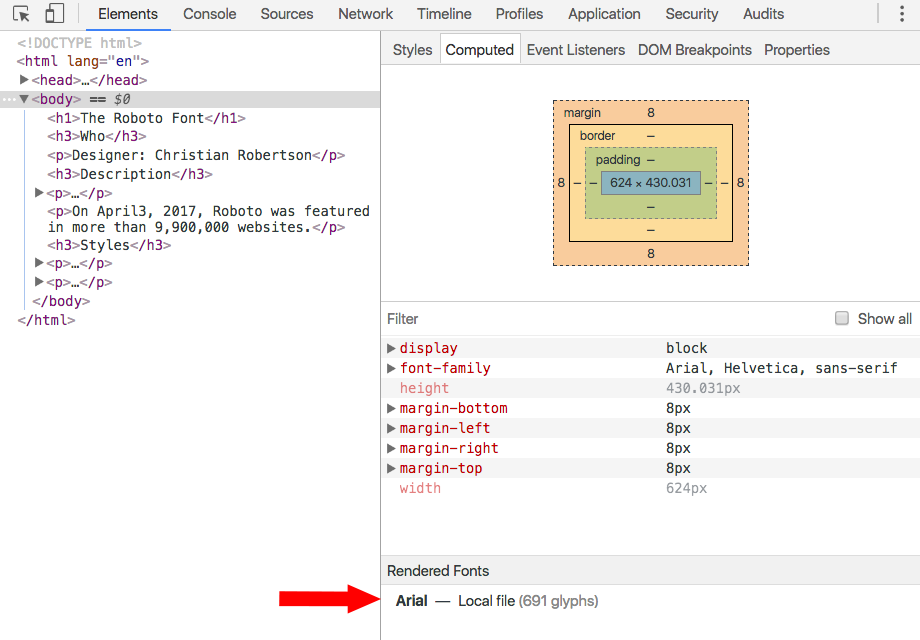The height and width of the screenshot is (640, 920).
Task: Select the Computed sidebar tab
Action: pyautogui.click(x=479, y=50)
